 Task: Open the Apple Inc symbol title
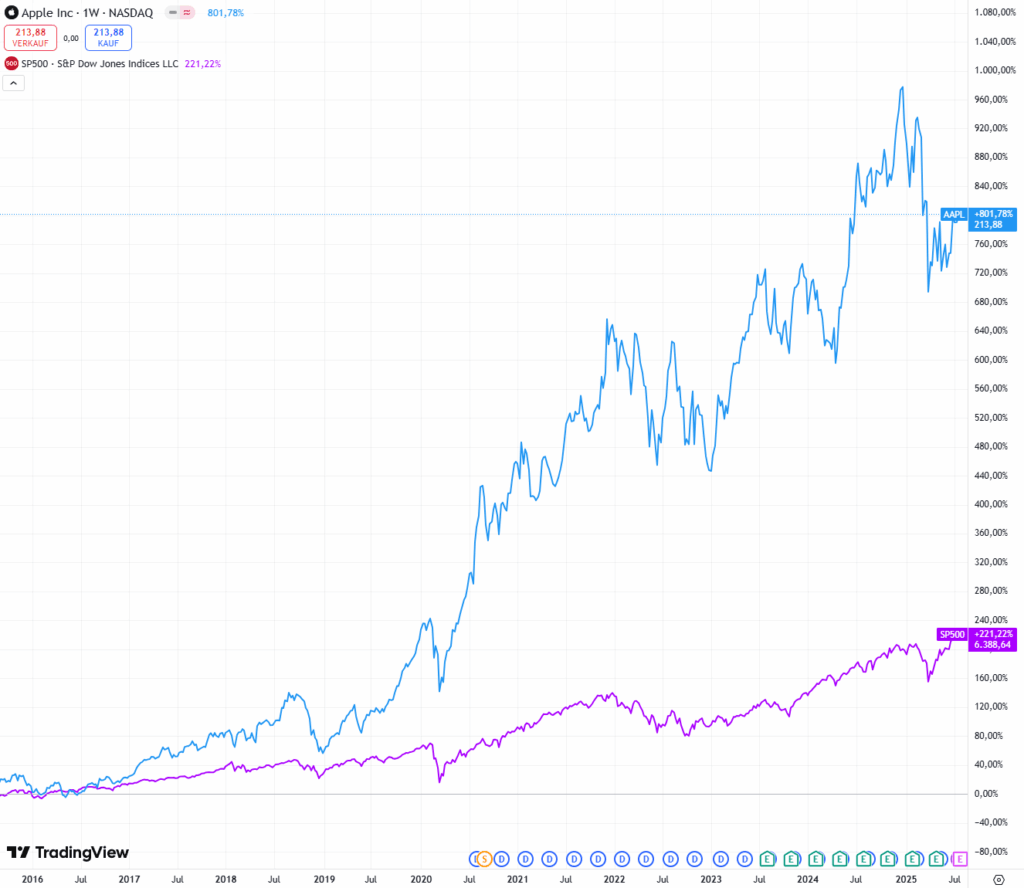[87, 12]
